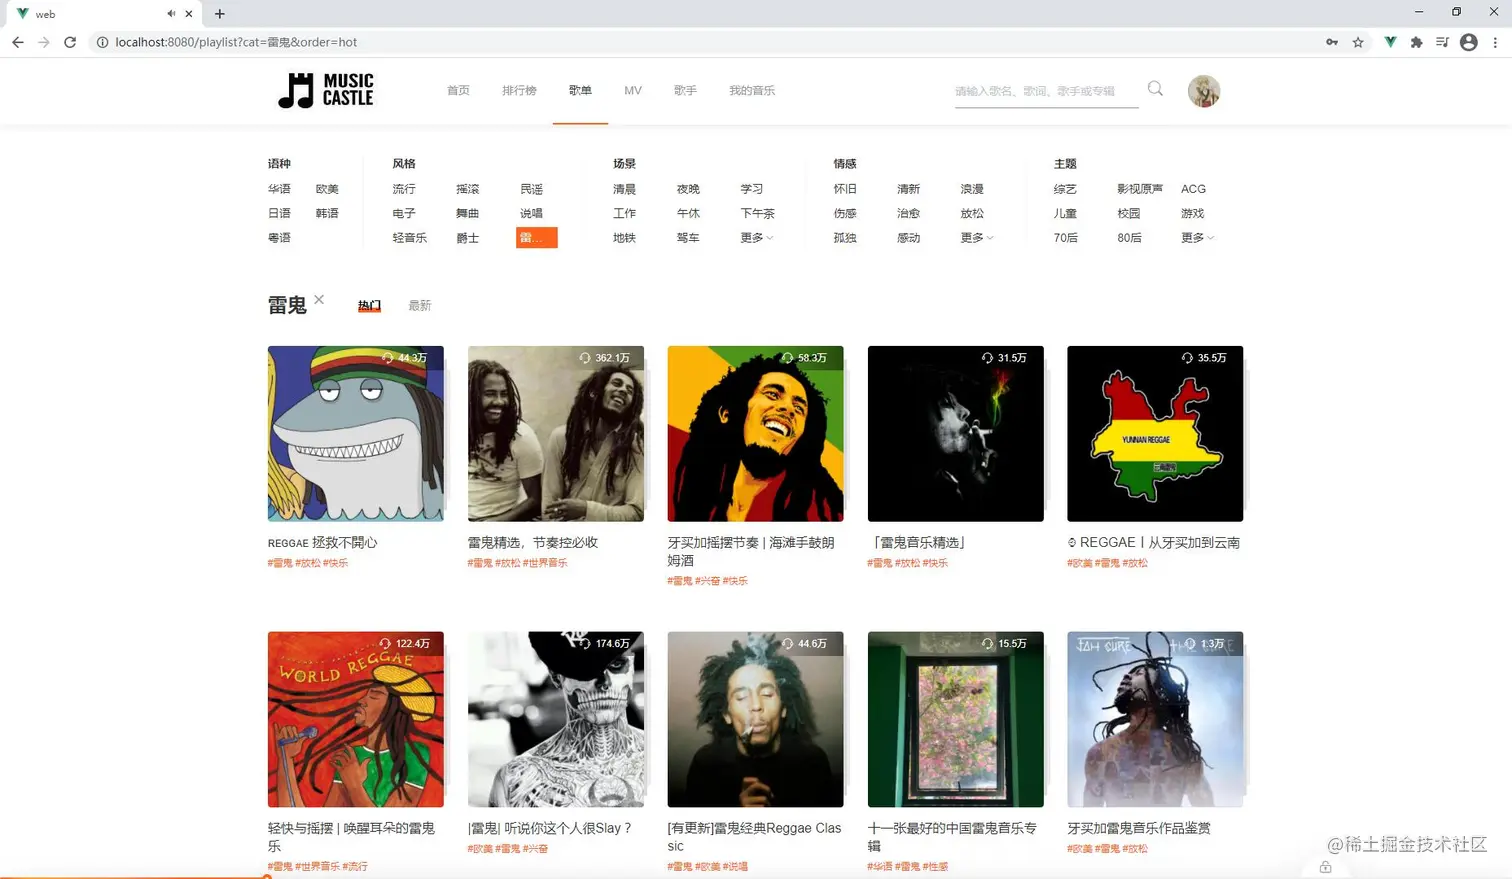
Task: Open 排行榜 navigation tab
Action: click(x=519, y=90)
